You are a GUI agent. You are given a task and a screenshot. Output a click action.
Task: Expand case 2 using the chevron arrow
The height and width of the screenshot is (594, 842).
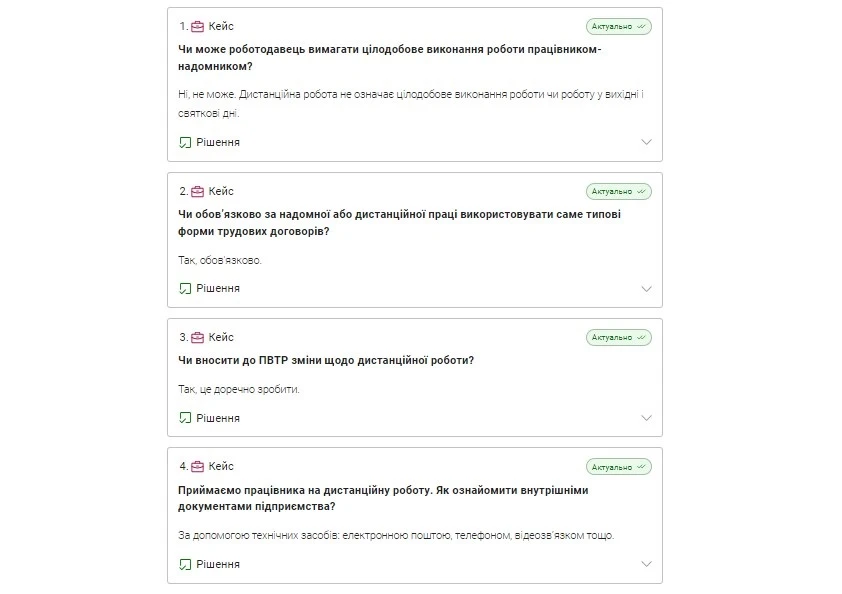tap(645, 288)
